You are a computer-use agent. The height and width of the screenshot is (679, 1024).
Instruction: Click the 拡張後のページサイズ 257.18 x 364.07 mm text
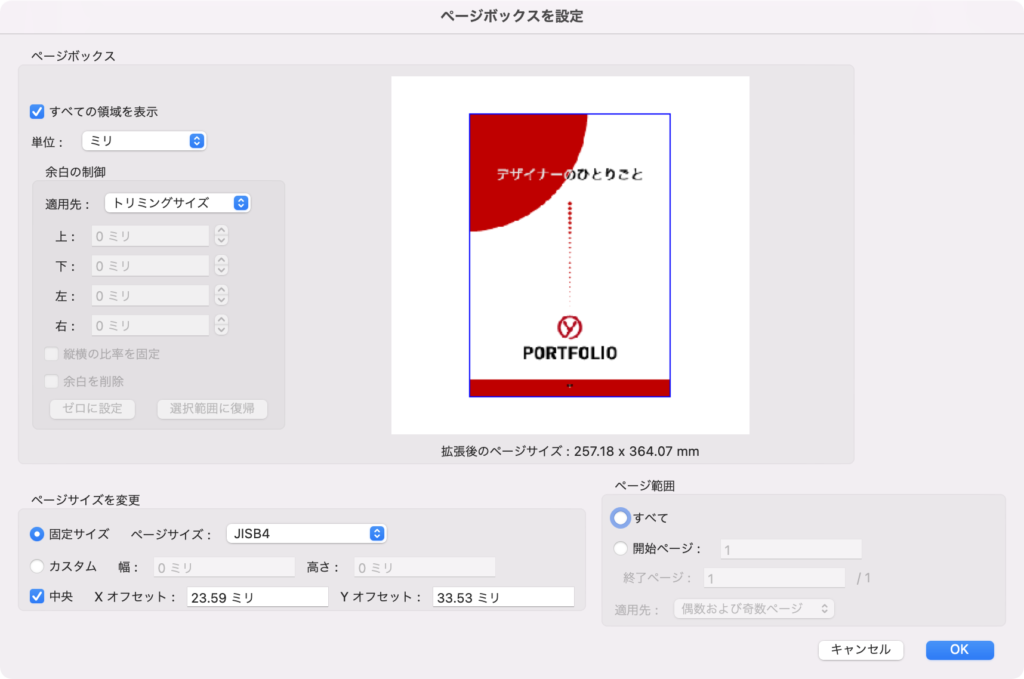pos(570,451)
